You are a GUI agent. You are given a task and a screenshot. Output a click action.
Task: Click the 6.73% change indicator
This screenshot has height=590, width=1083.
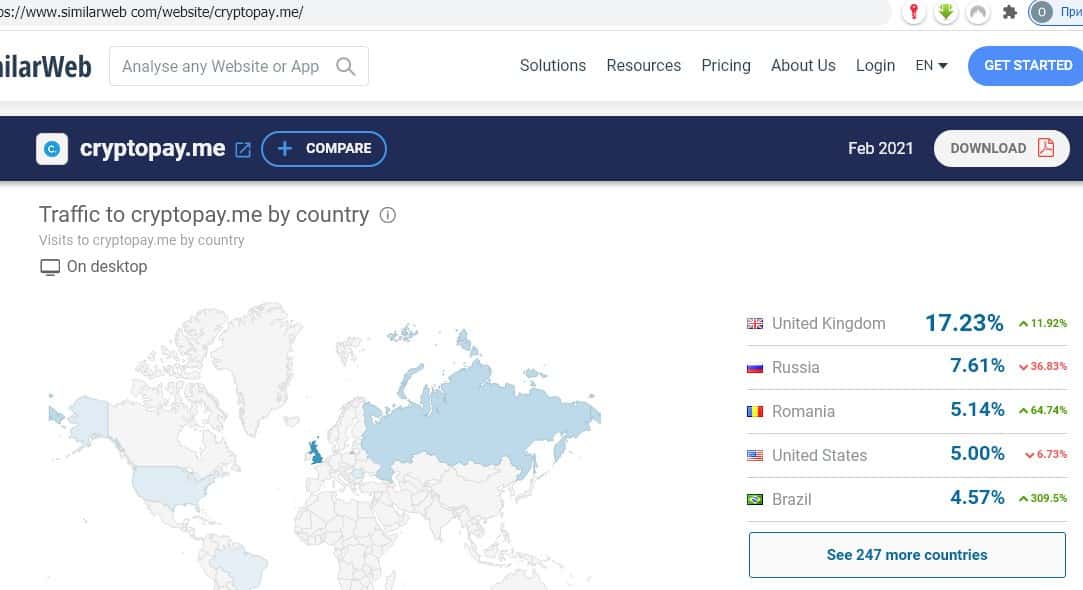click(1046, 455)
